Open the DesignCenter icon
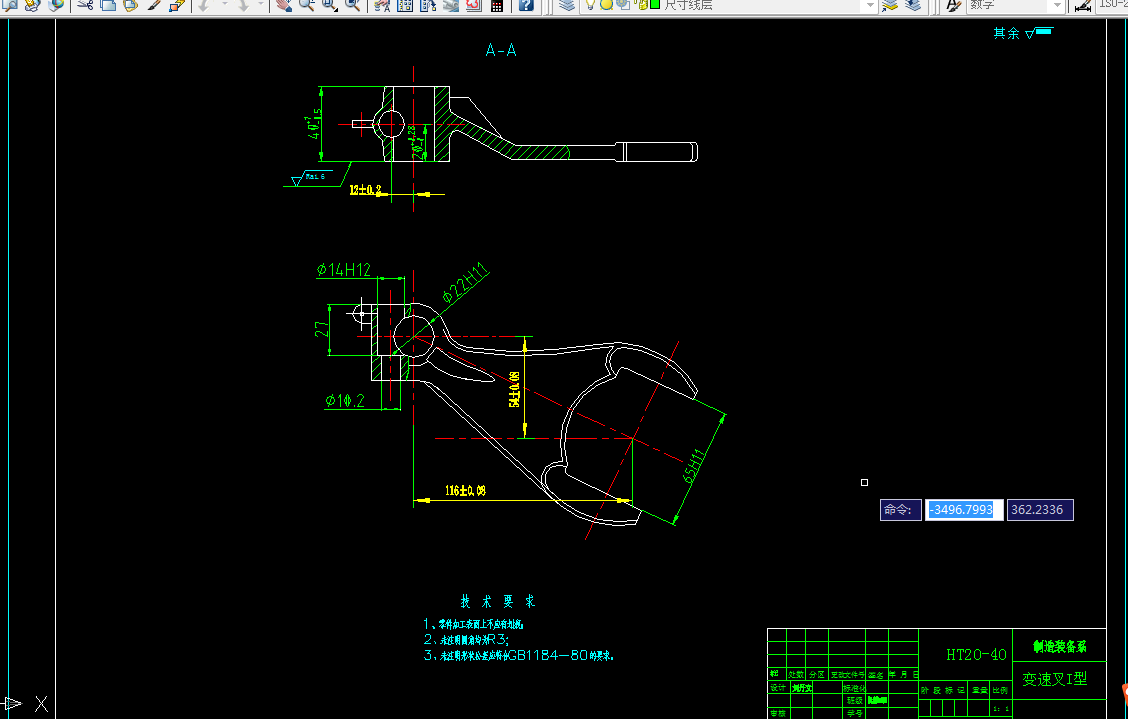 pos(405,4)
